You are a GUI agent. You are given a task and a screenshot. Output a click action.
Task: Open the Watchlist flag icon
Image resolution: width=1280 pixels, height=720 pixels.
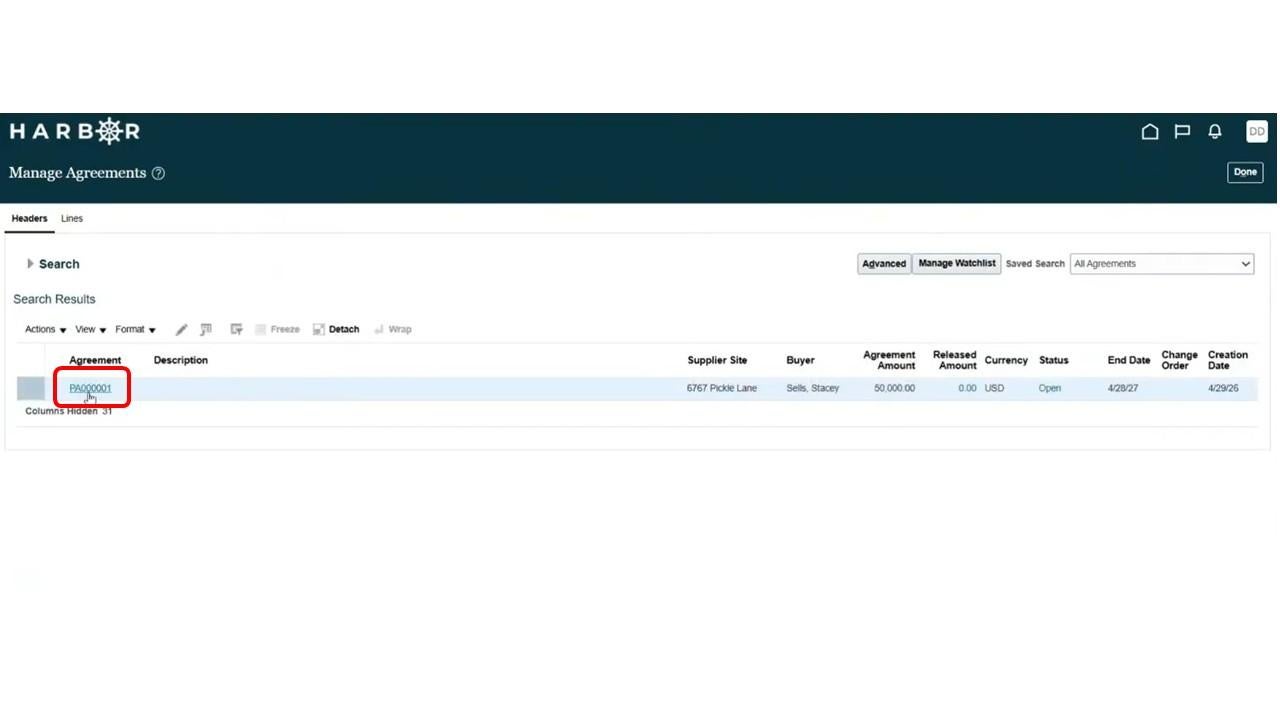click(1182, 132)
